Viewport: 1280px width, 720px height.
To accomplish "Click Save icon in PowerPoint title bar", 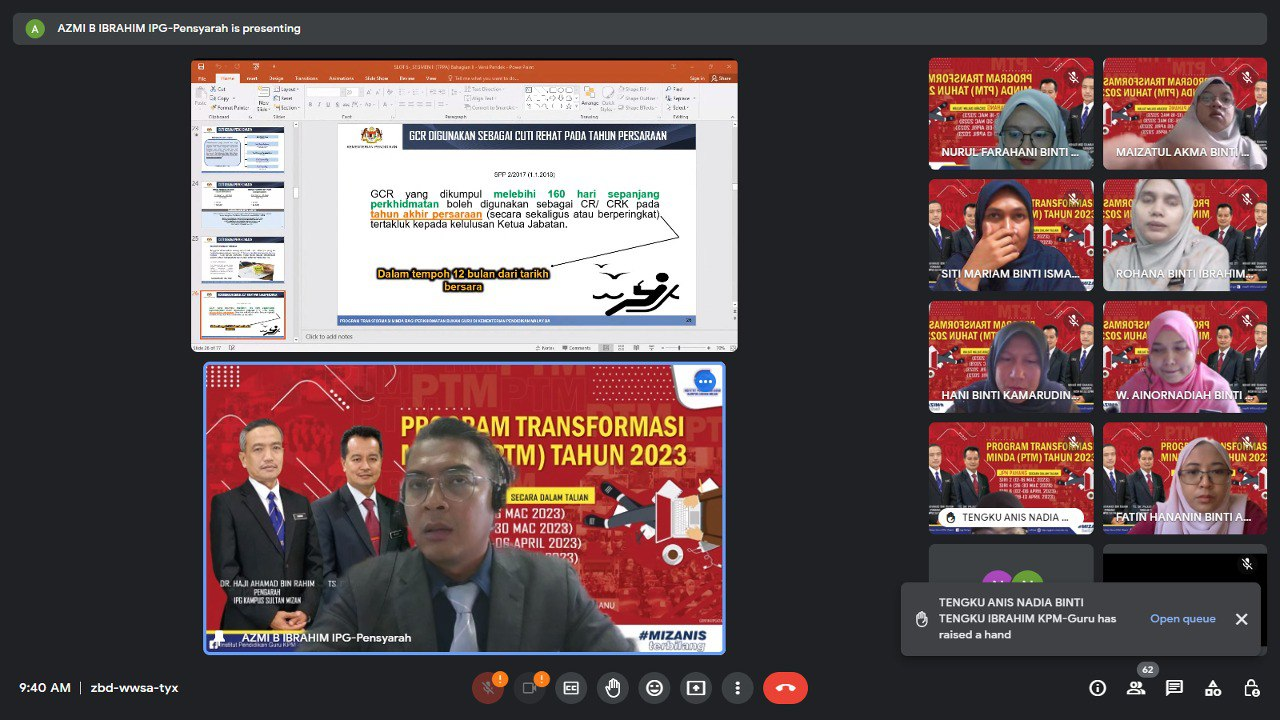I will click(x=201, y=67).
